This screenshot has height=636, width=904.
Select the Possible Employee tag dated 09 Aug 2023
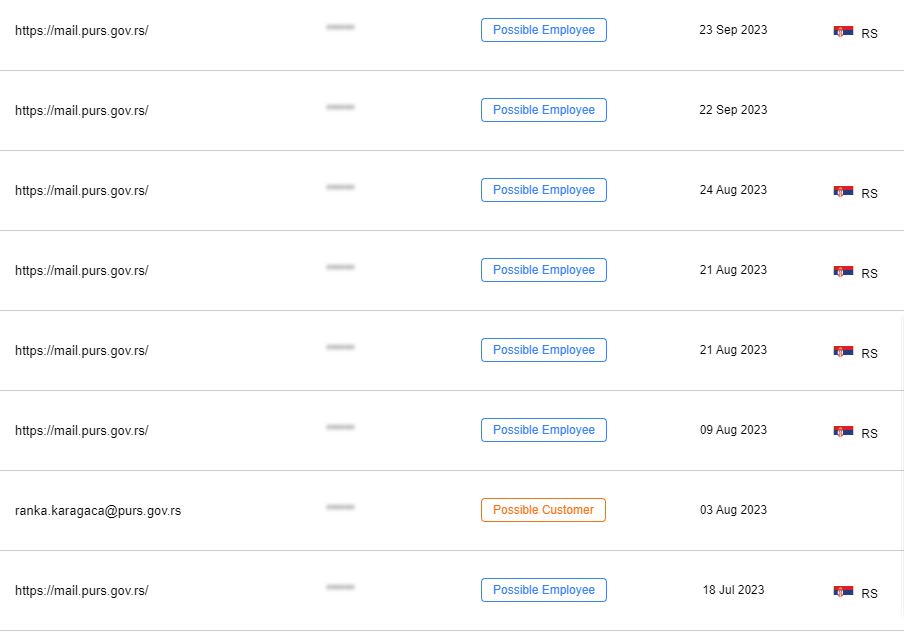coord(544,430)
